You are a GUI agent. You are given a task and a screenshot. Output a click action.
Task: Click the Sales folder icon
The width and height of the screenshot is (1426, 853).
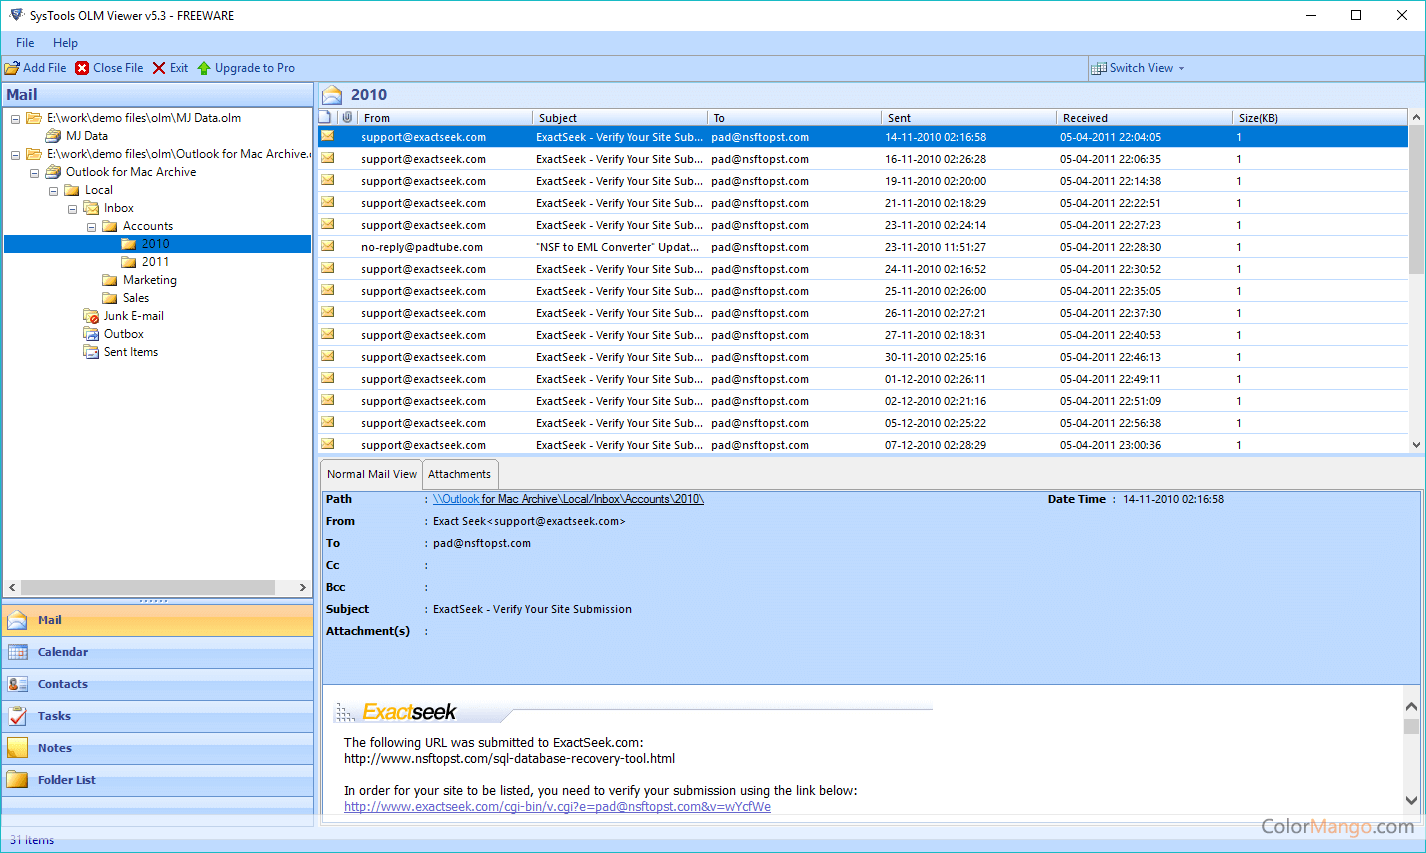110,298
